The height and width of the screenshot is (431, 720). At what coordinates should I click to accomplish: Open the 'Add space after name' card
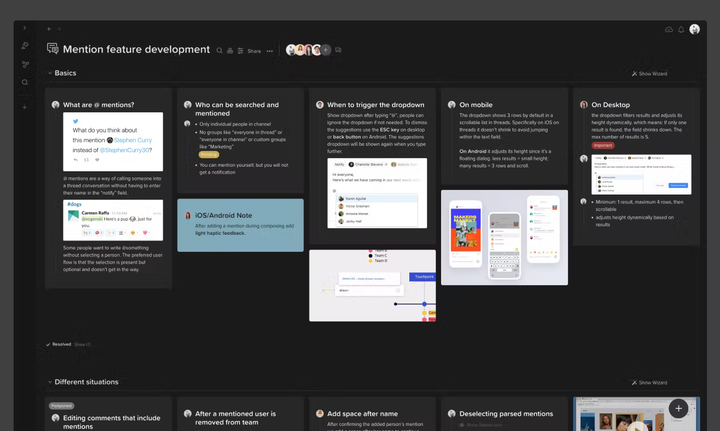(x=362, y=414)
